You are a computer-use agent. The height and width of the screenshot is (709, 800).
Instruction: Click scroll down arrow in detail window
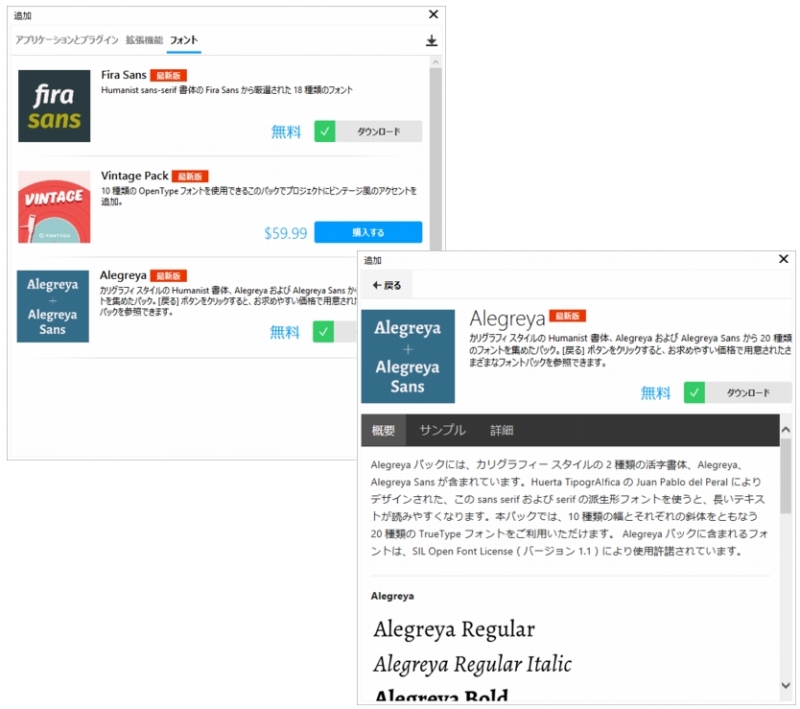pos(785,685)
